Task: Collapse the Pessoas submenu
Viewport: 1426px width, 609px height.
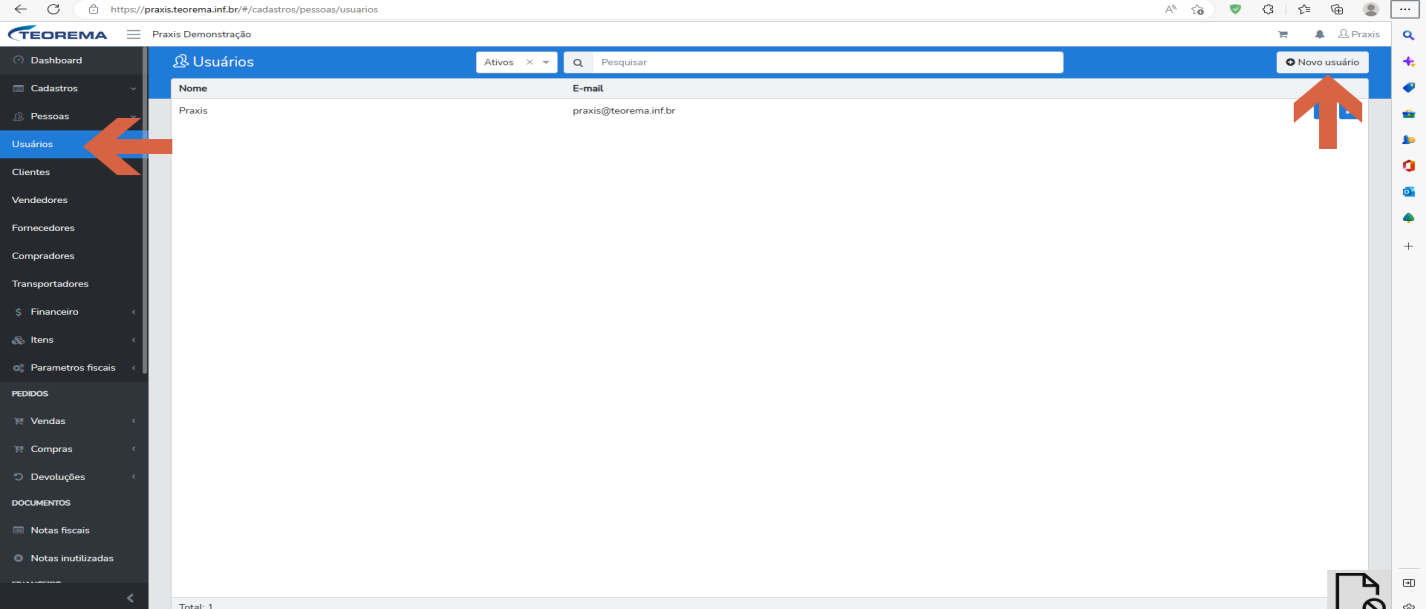Action: point(74,116)
